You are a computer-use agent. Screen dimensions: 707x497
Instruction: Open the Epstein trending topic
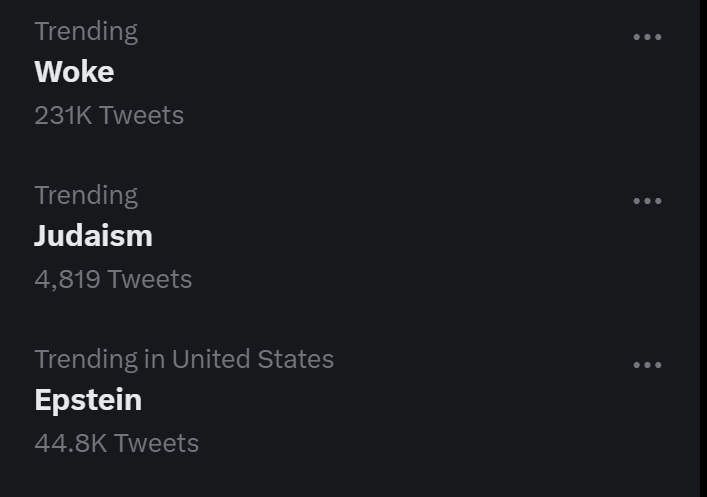88,400
